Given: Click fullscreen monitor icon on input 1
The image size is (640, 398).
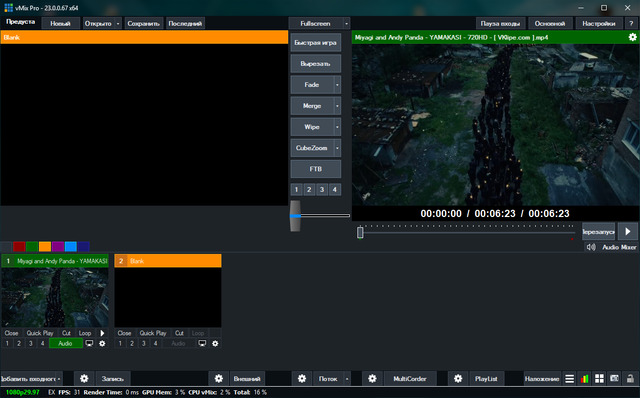Looking at the screenshot, I should pyautogui.click(x=89, y=343).
